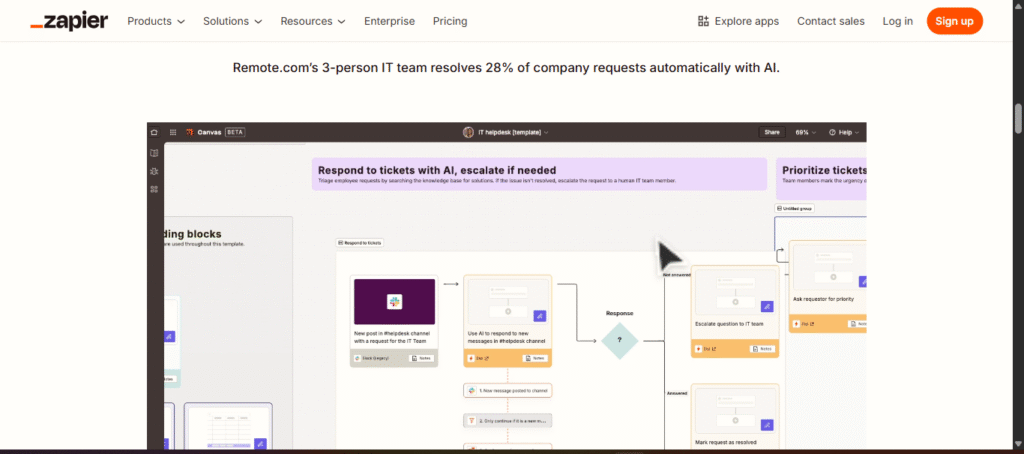Open the Pricing menu item
Screen dimensions: 1024x454
[450, 21]
